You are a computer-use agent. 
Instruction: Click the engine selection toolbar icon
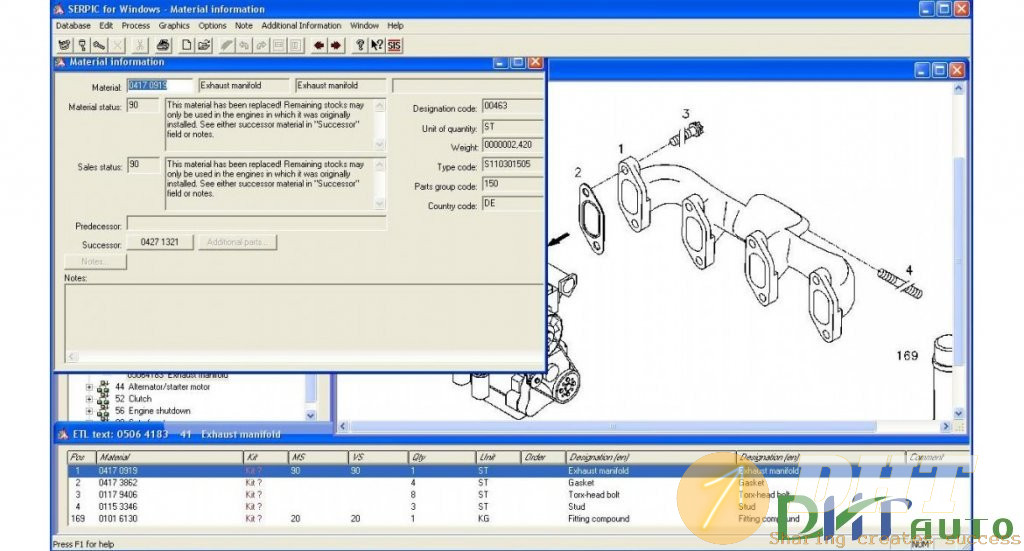click(x=64, y=45)
